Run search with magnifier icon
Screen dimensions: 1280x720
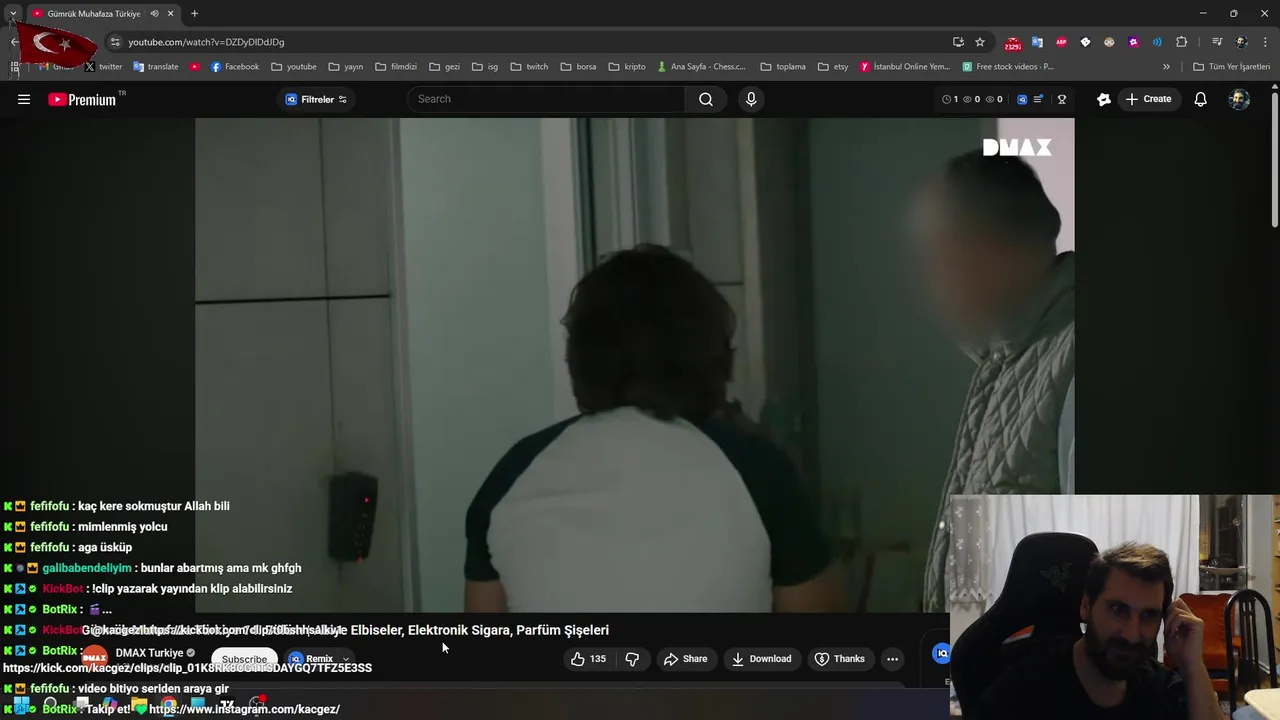[x=706, y=99]
